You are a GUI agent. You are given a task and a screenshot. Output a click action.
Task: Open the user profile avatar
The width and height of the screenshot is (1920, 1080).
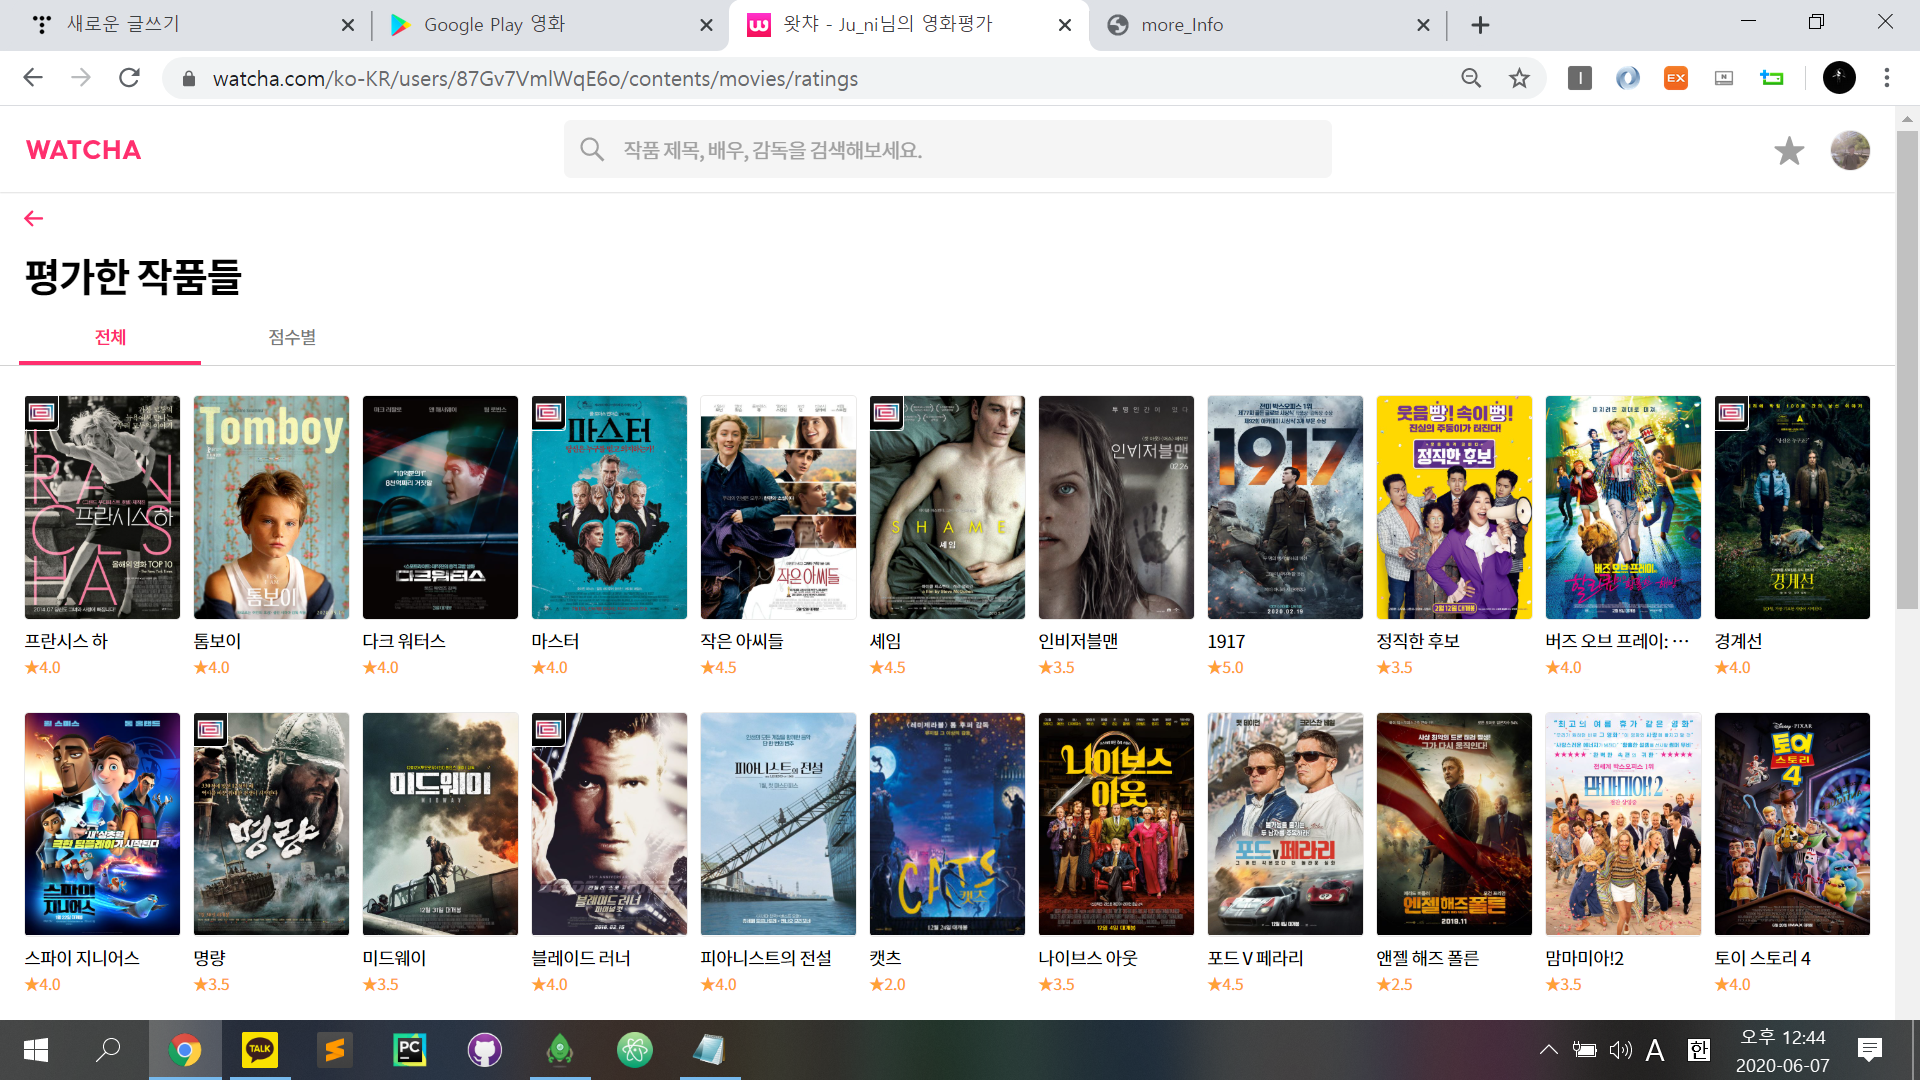point(1849,151)
